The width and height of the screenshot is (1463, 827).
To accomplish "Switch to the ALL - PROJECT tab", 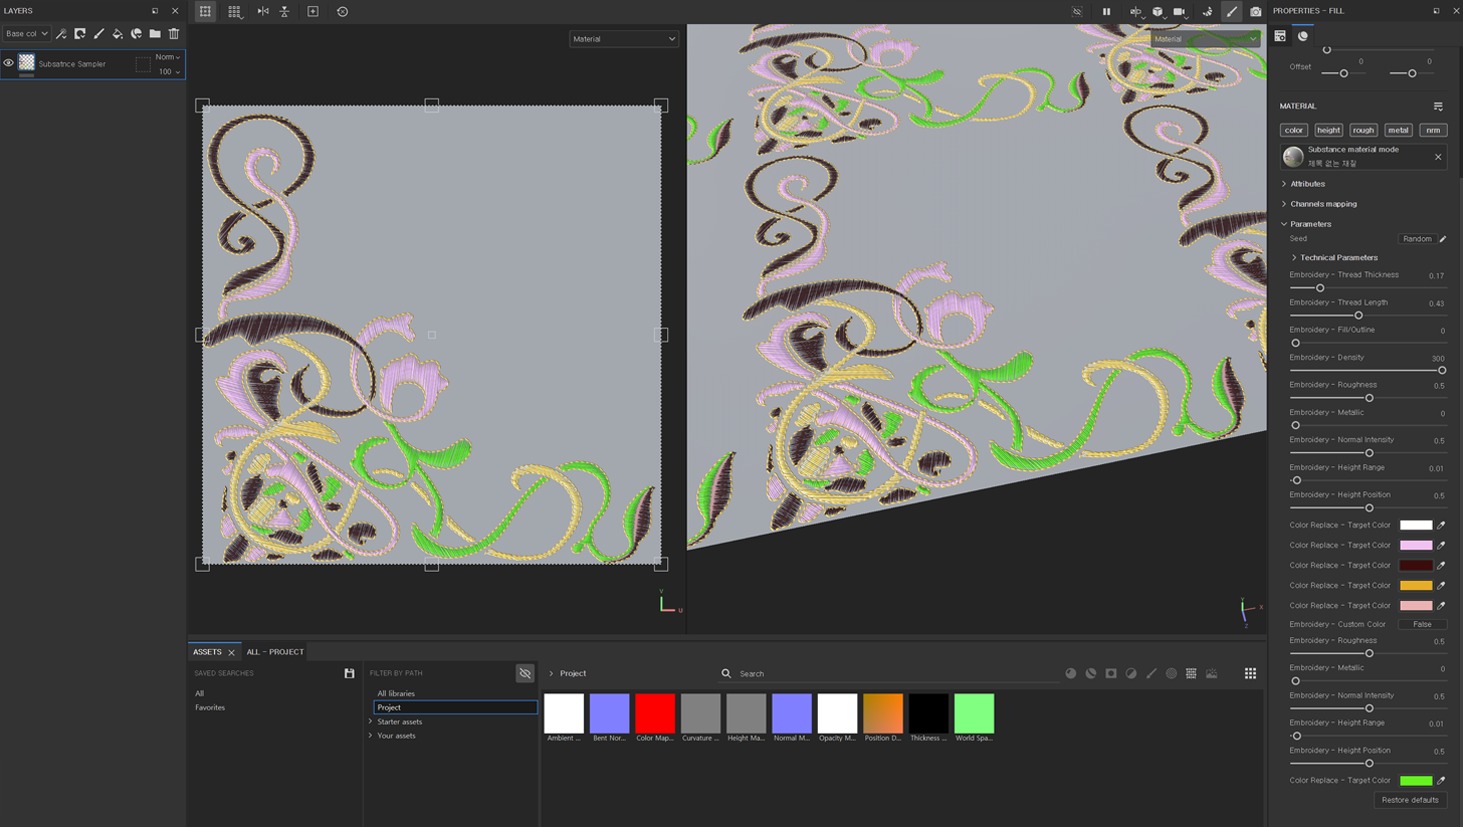I will (275, 652).
